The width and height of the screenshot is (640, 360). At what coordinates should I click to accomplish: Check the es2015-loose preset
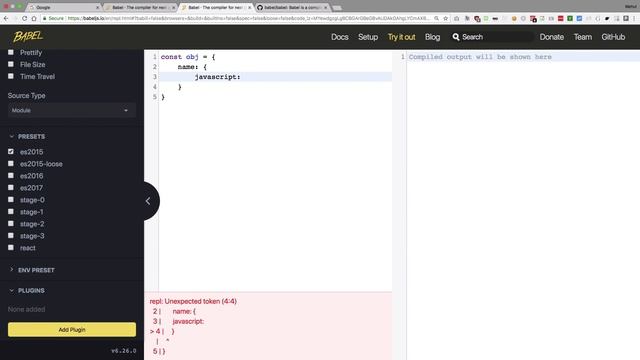[x=11, y=164]
